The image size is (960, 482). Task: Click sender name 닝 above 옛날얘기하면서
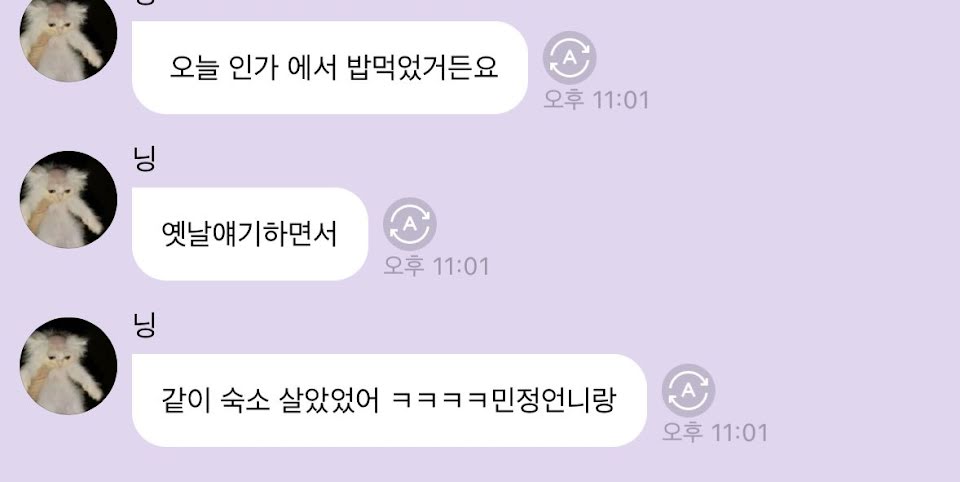click(144, 159)
